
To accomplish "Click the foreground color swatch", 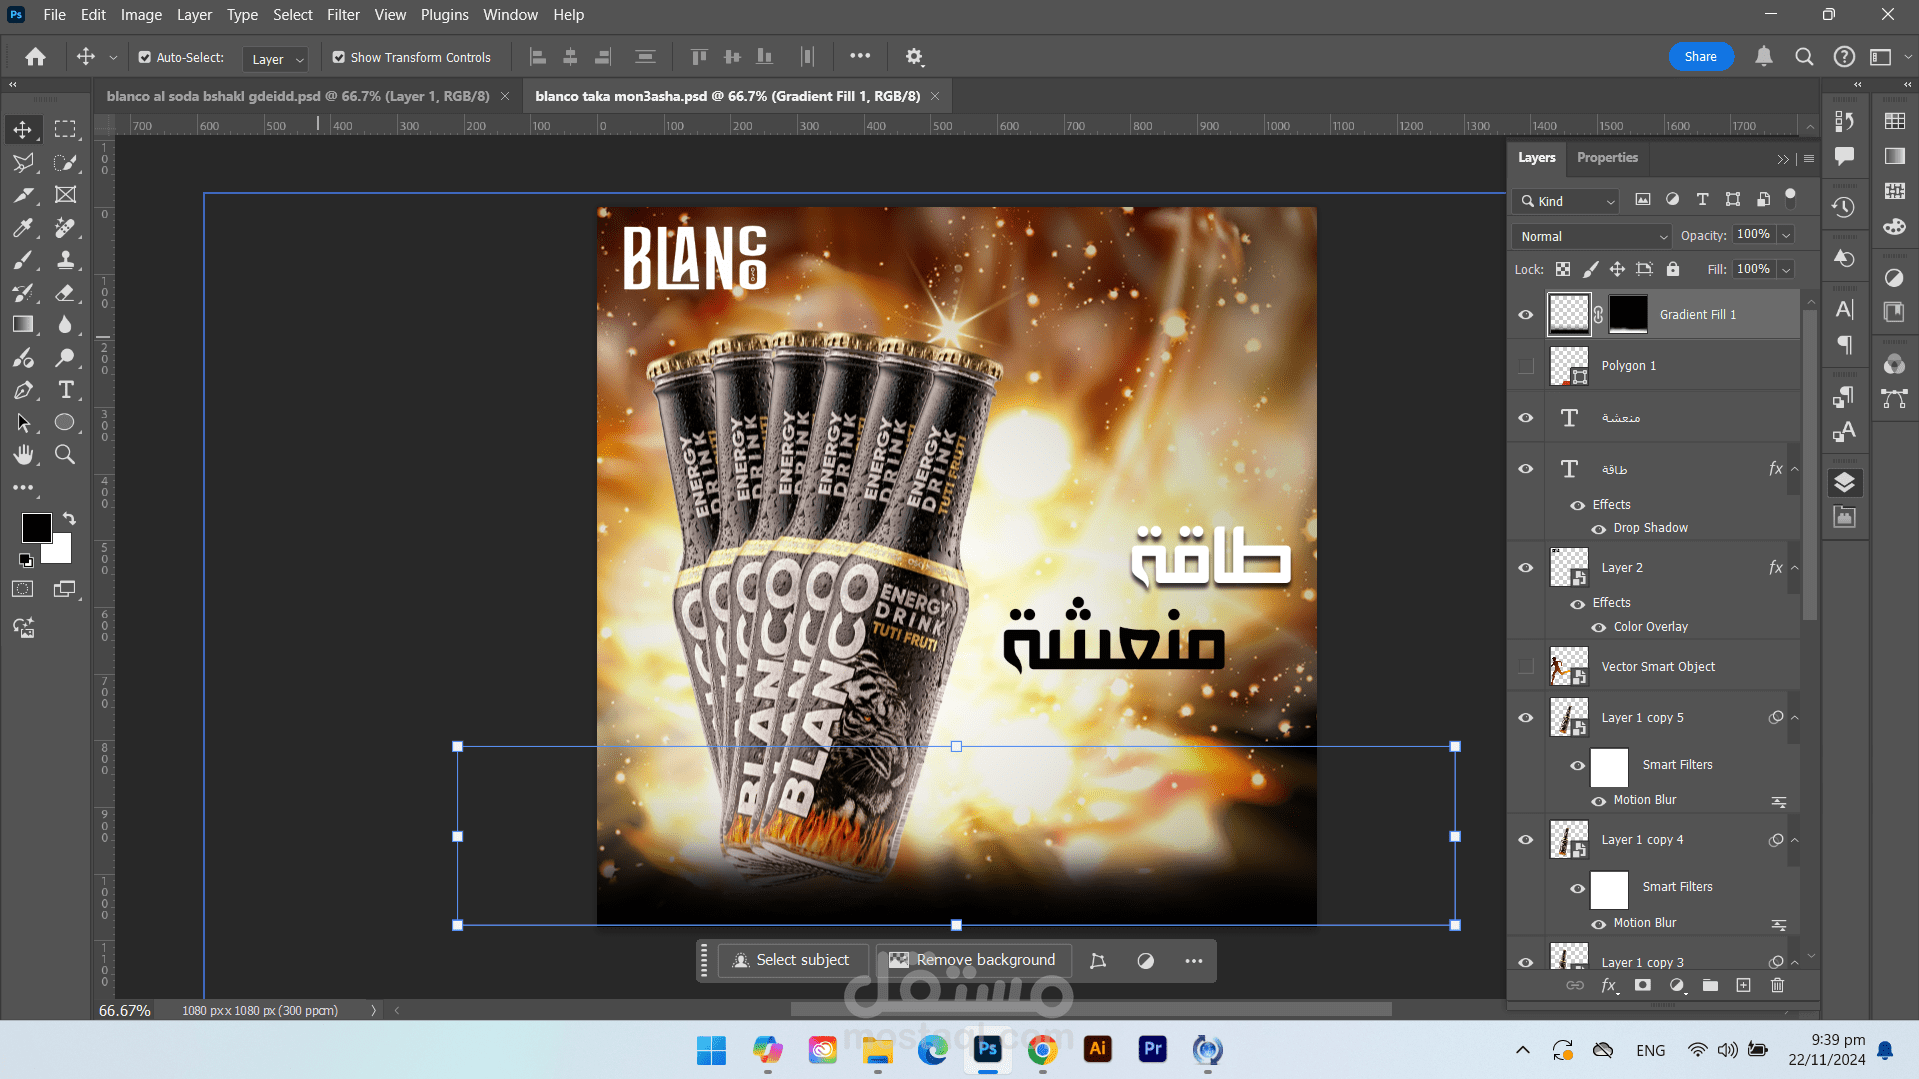I will point(36,527).
